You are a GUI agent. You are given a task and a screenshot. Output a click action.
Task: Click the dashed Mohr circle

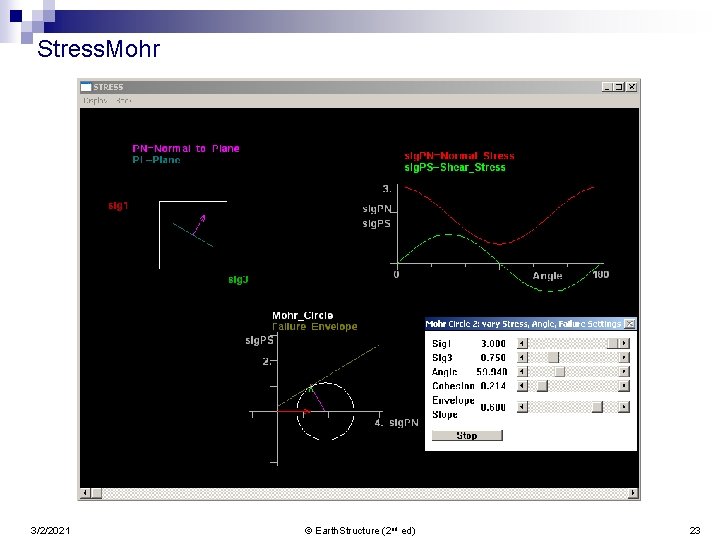326,411
